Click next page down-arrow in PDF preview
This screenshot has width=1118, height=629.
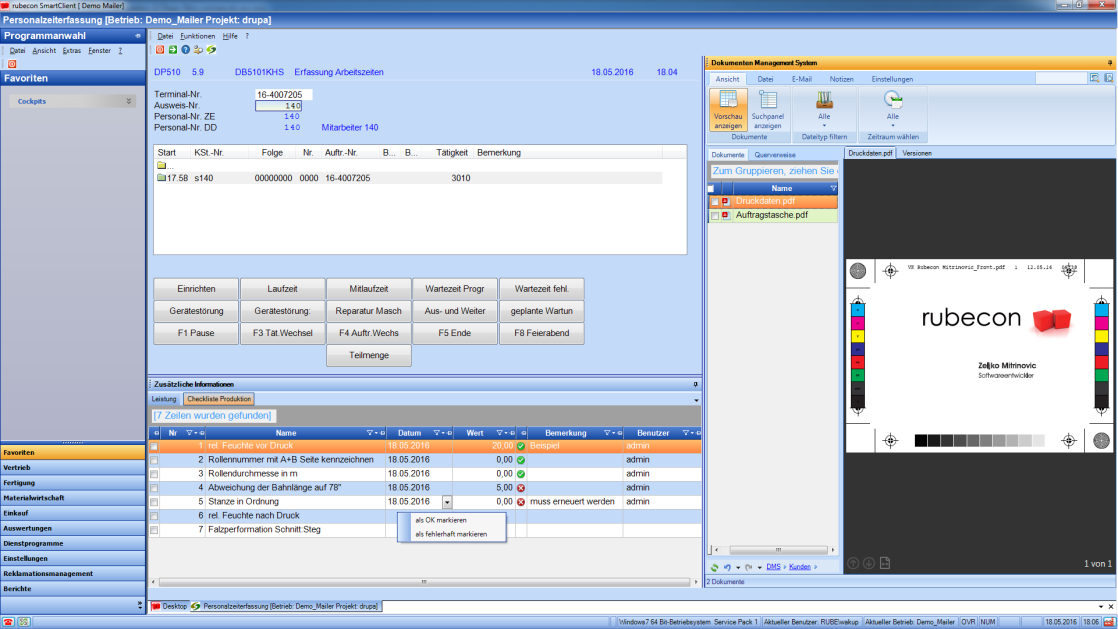869,563
